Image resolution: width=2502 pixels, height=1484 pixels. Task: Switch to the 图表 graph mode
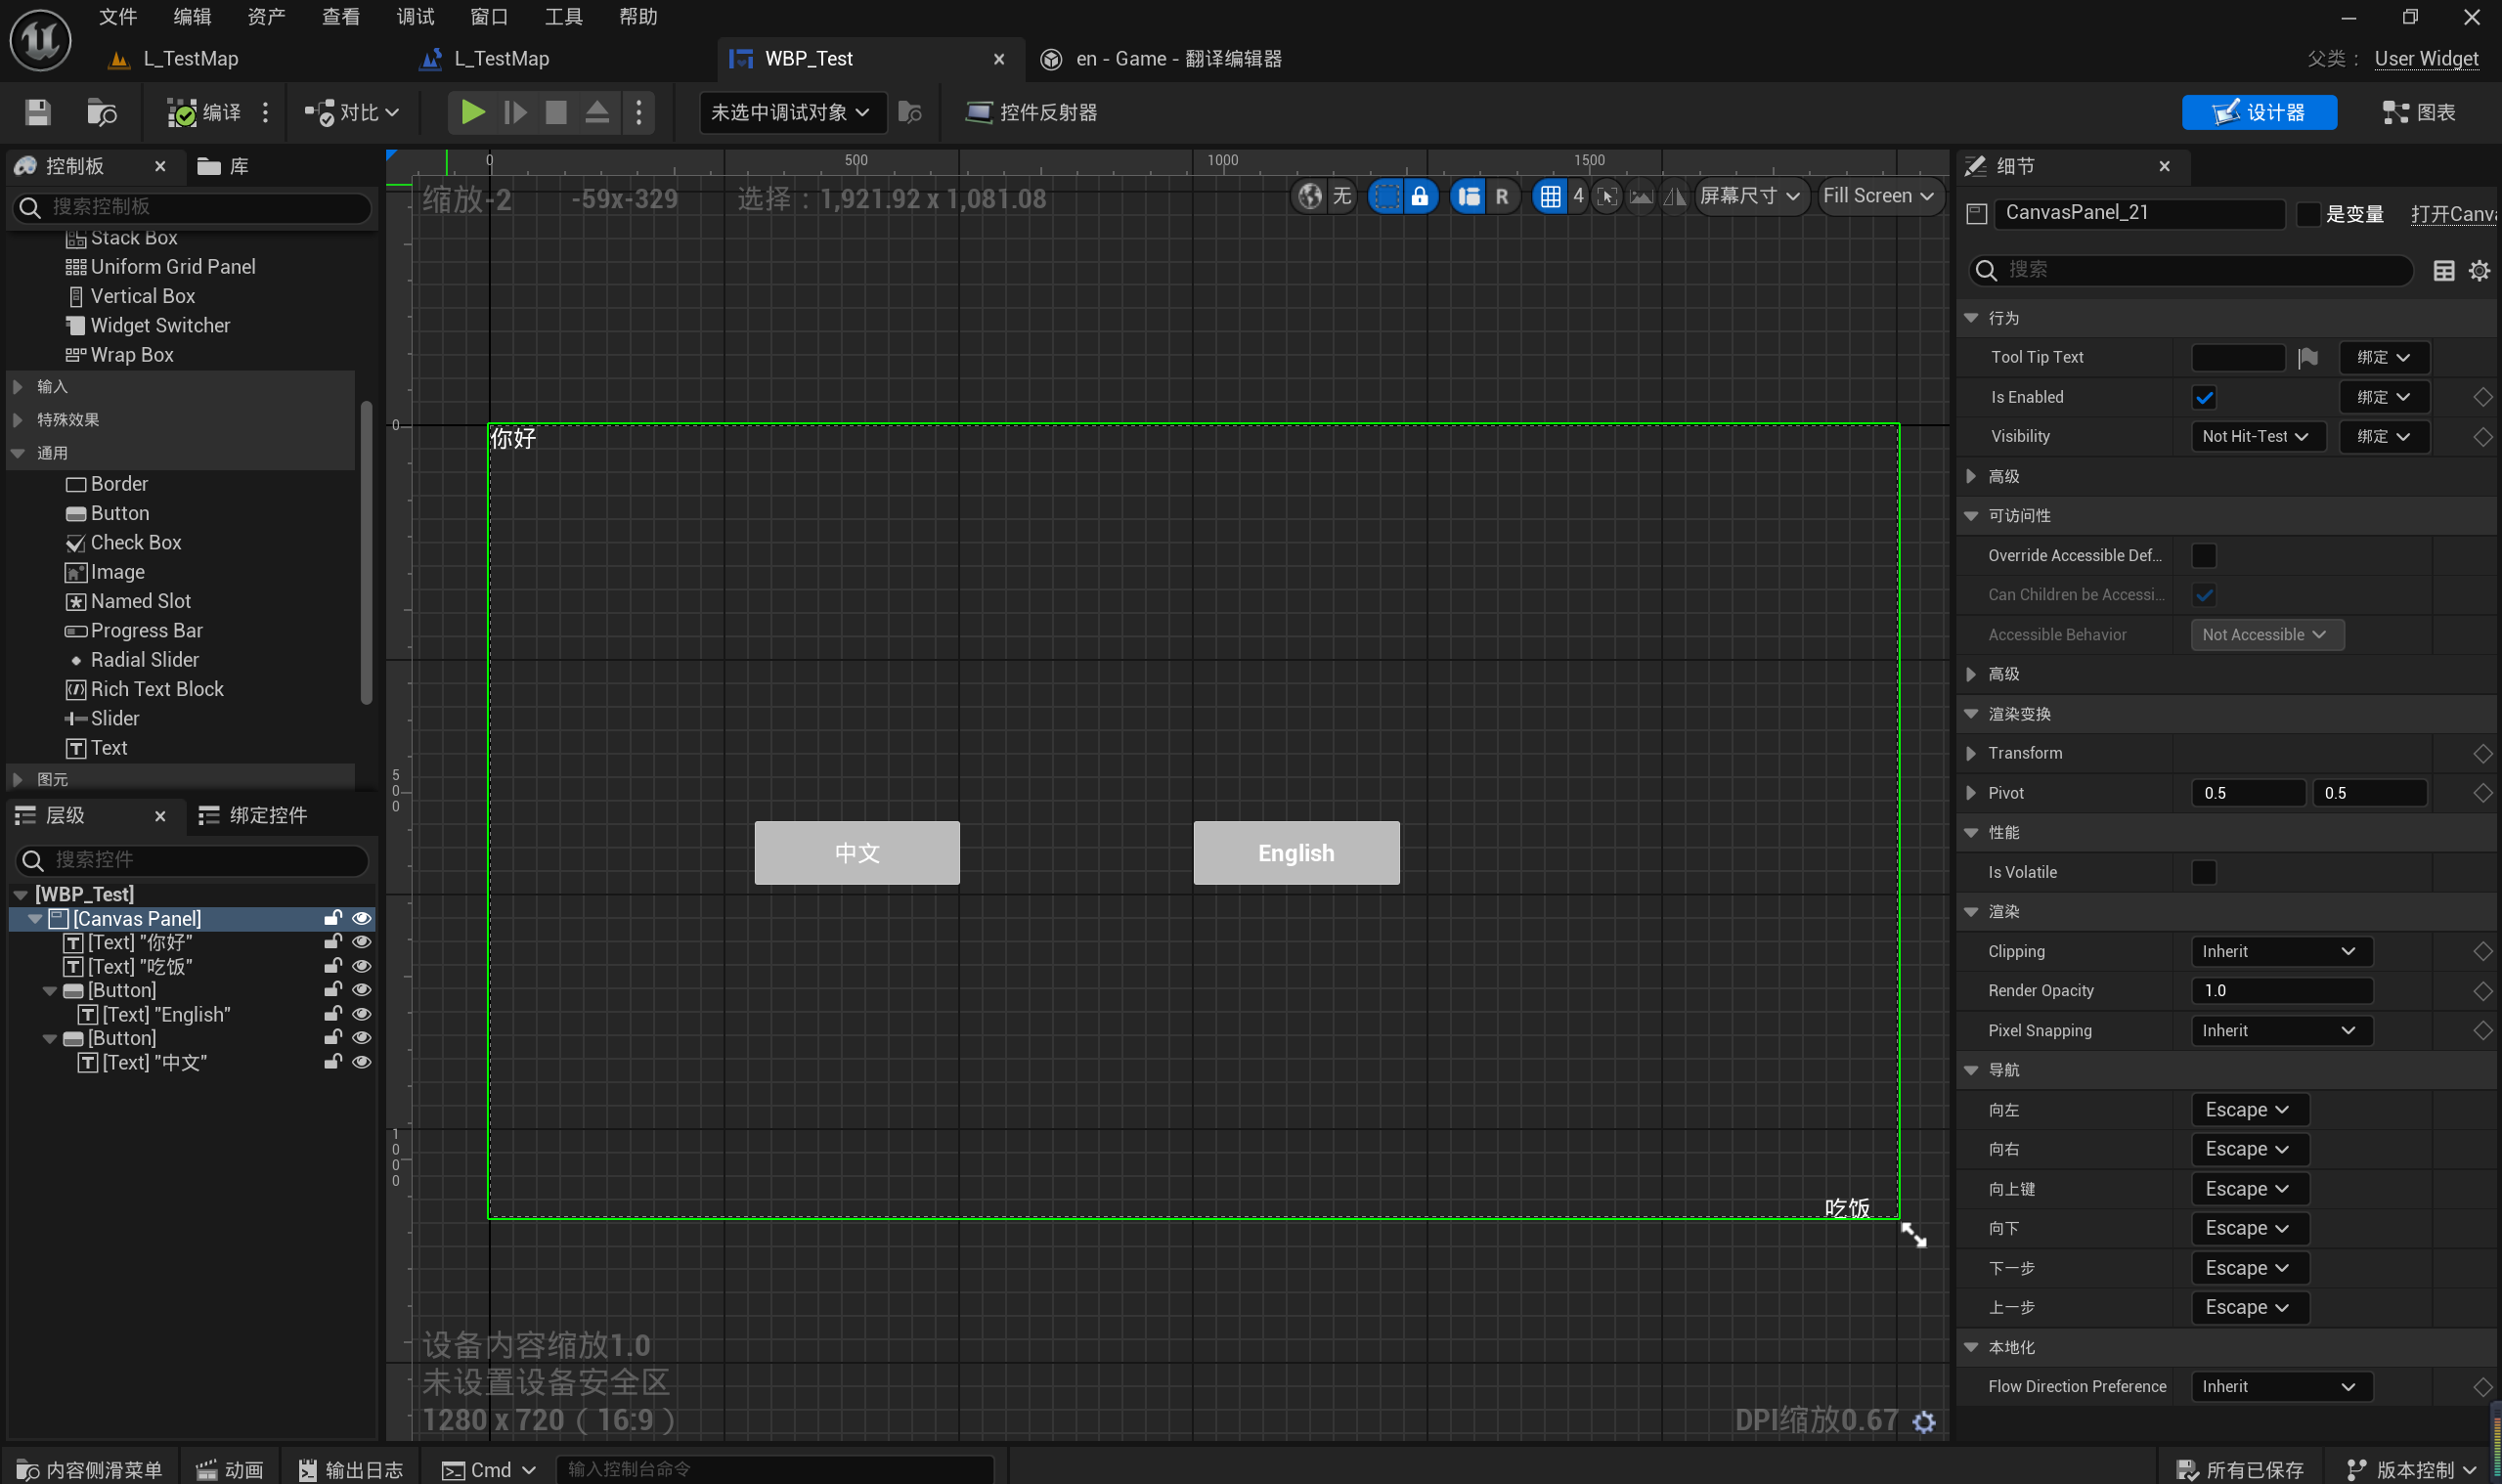[x=2418, y=112]
